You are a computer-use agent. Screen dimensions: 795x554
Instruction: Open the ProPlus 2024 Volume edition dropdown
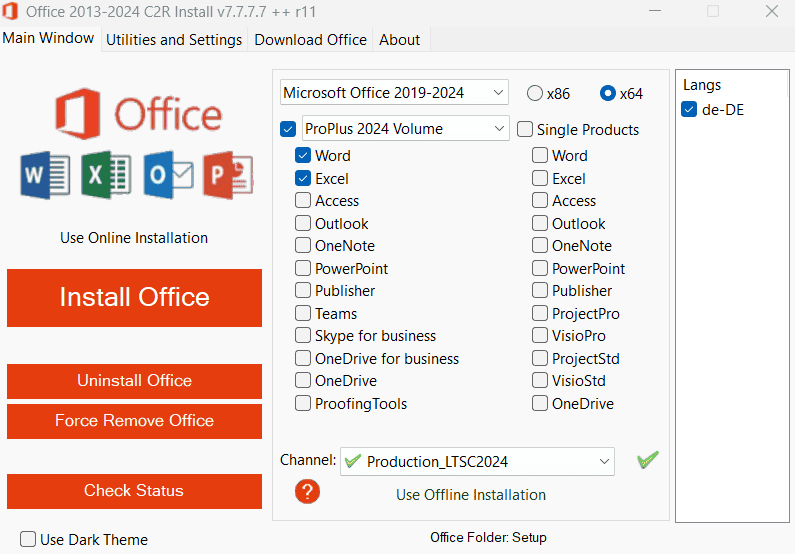click(x=406, y=128)
